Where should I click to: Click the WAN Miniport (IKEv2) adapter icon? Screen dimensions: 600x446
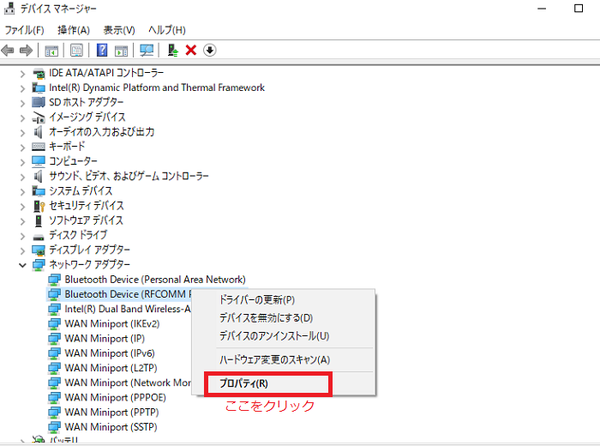click(54, 324)
